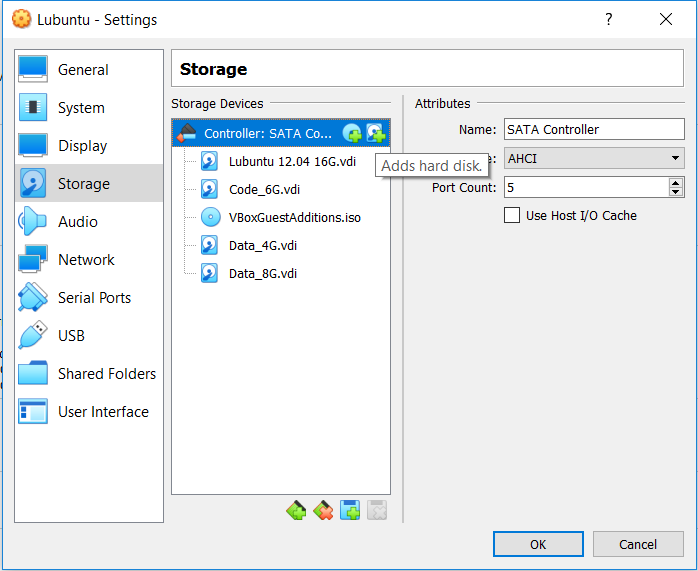Go to Serial Ports settings
This screenshot has width=698, height=571.
[89, 297]
